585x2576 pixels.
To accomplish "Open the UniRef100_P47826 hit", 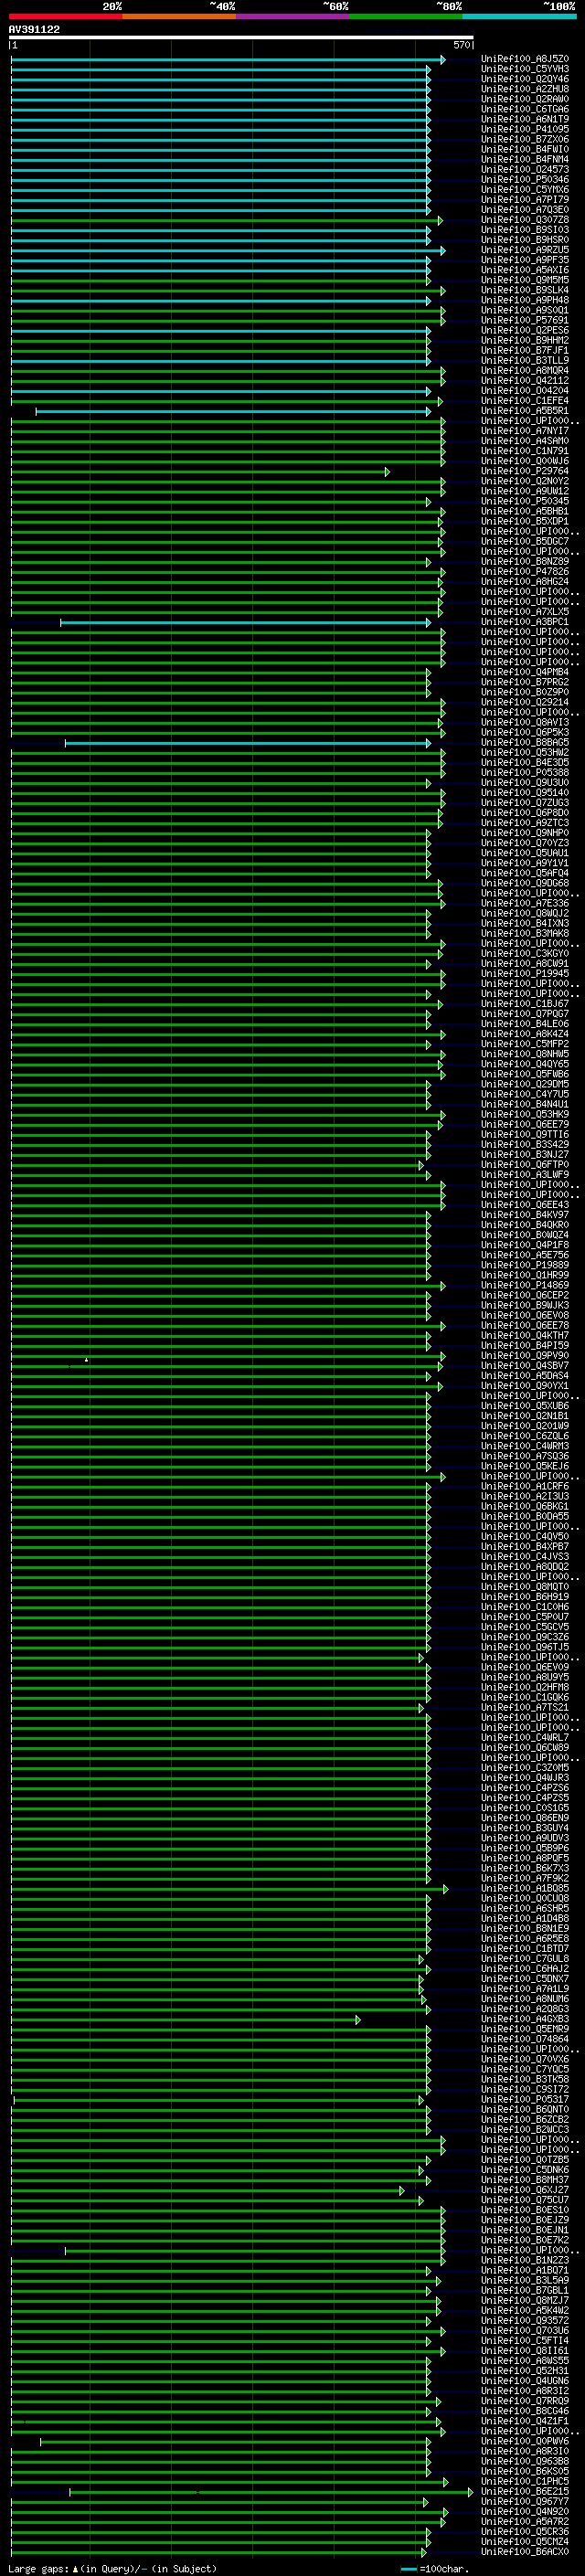I will tap(524, 572).
